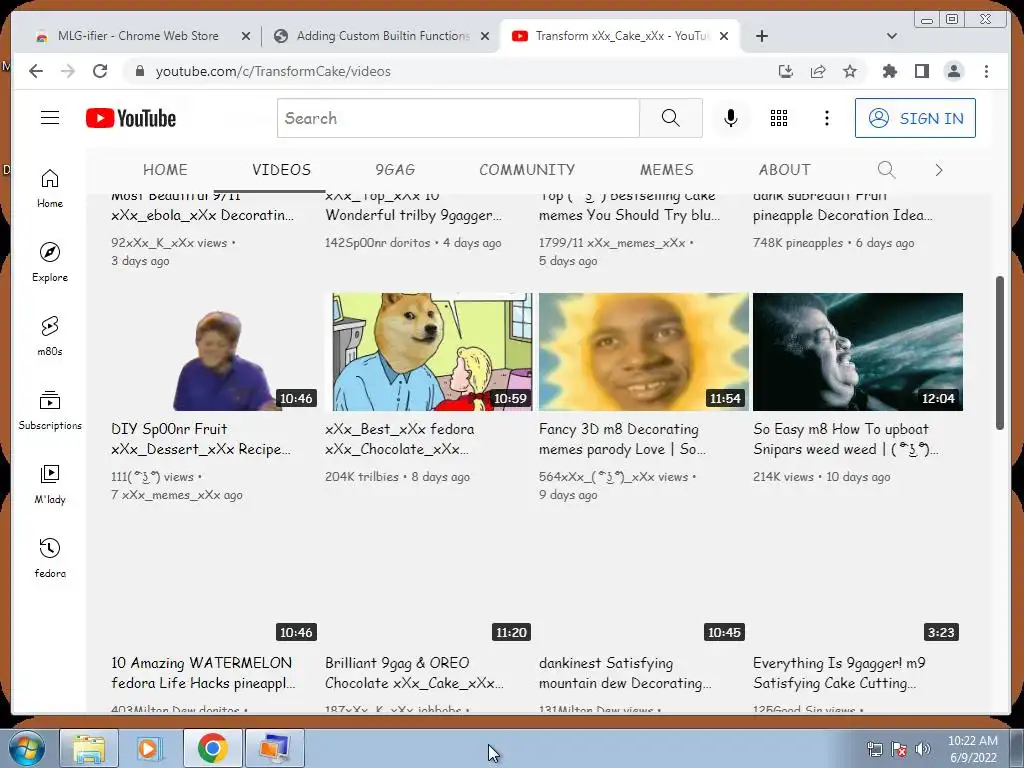
Task: Open a new browser tab
Action: 761,36
